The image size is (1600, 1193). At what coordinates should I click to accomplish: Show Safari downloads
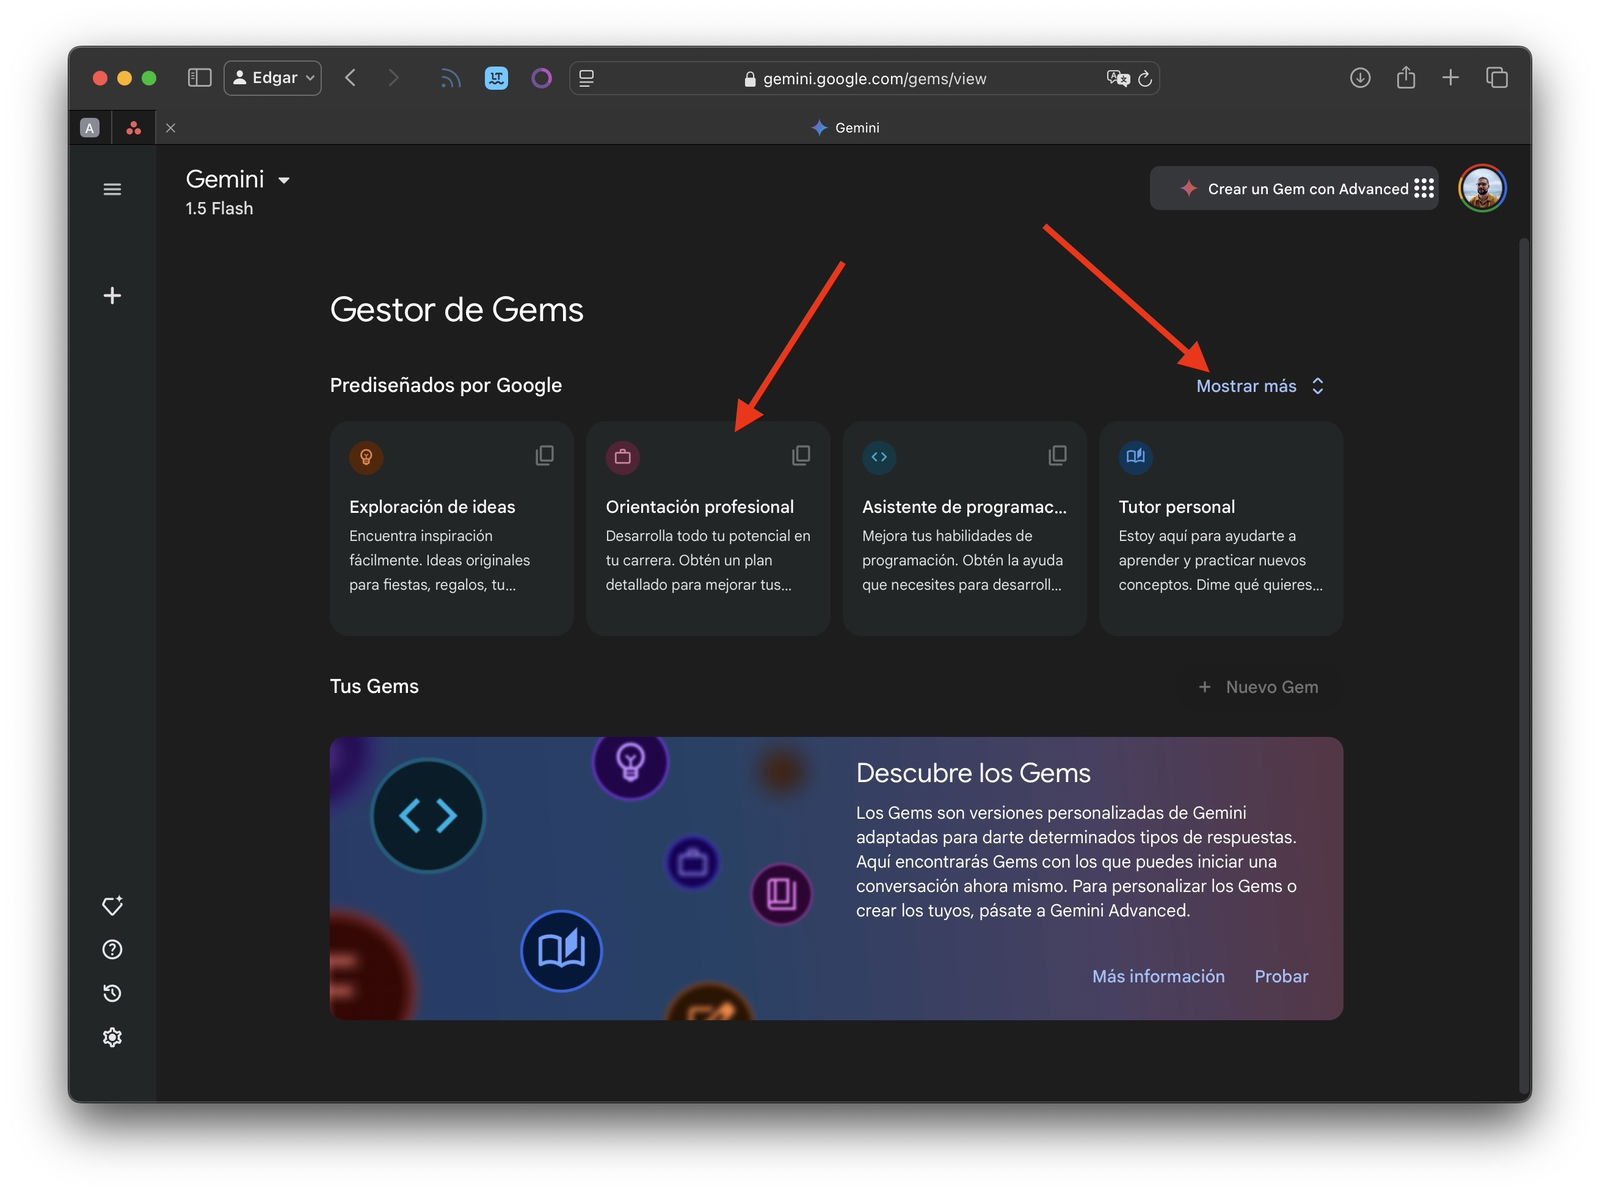point(1360,77)
